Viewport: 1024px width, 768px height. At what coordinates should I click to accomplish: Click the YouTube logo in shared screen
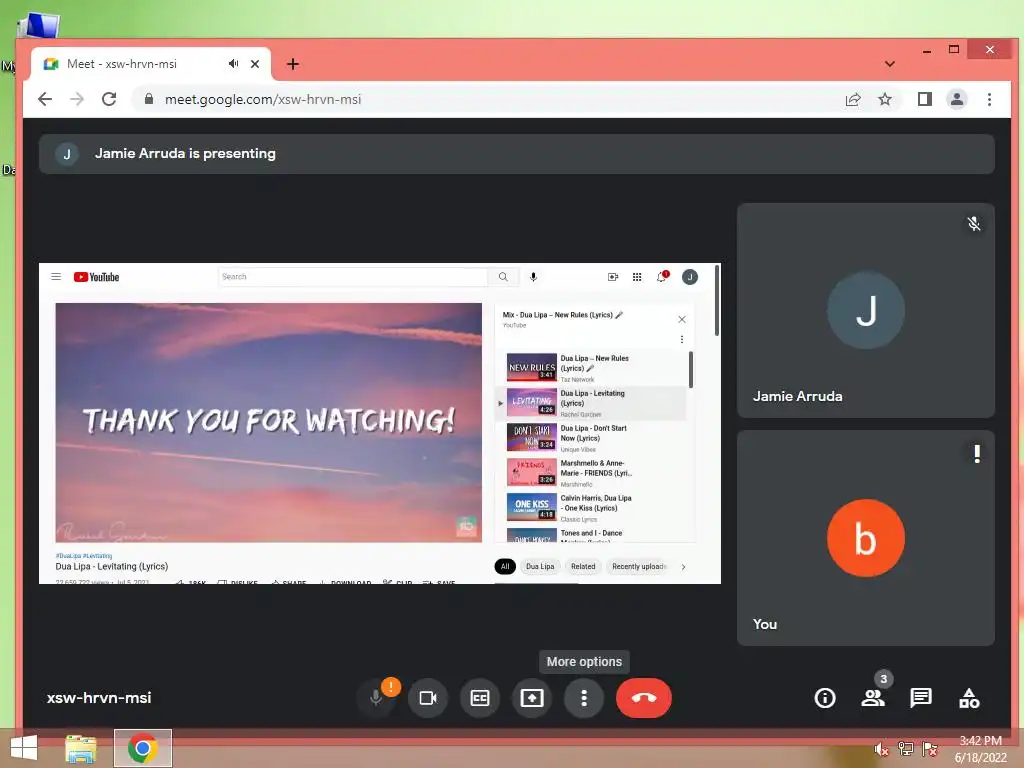[97, 277]
